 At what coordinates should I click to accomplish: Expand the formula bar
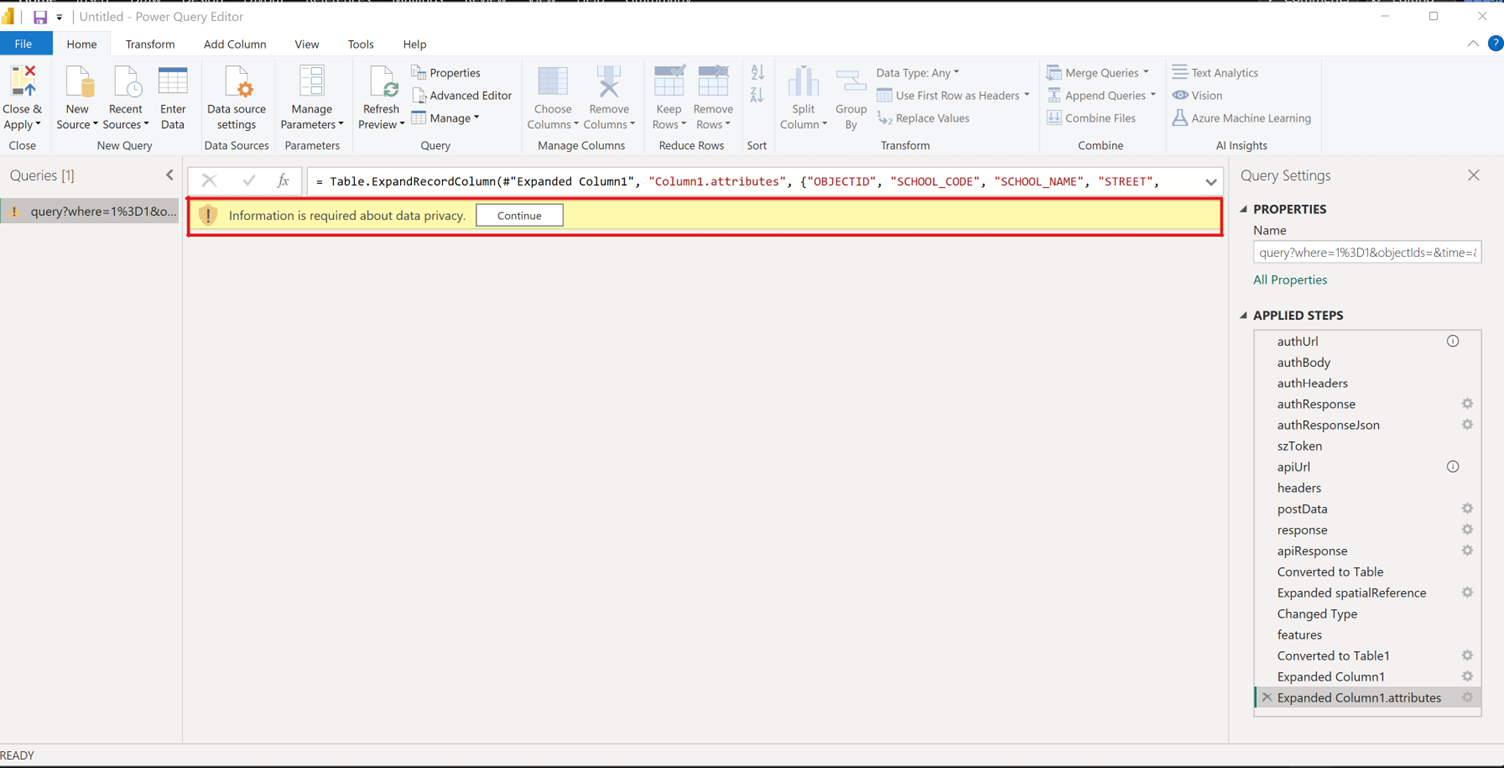coord(1211,182)
